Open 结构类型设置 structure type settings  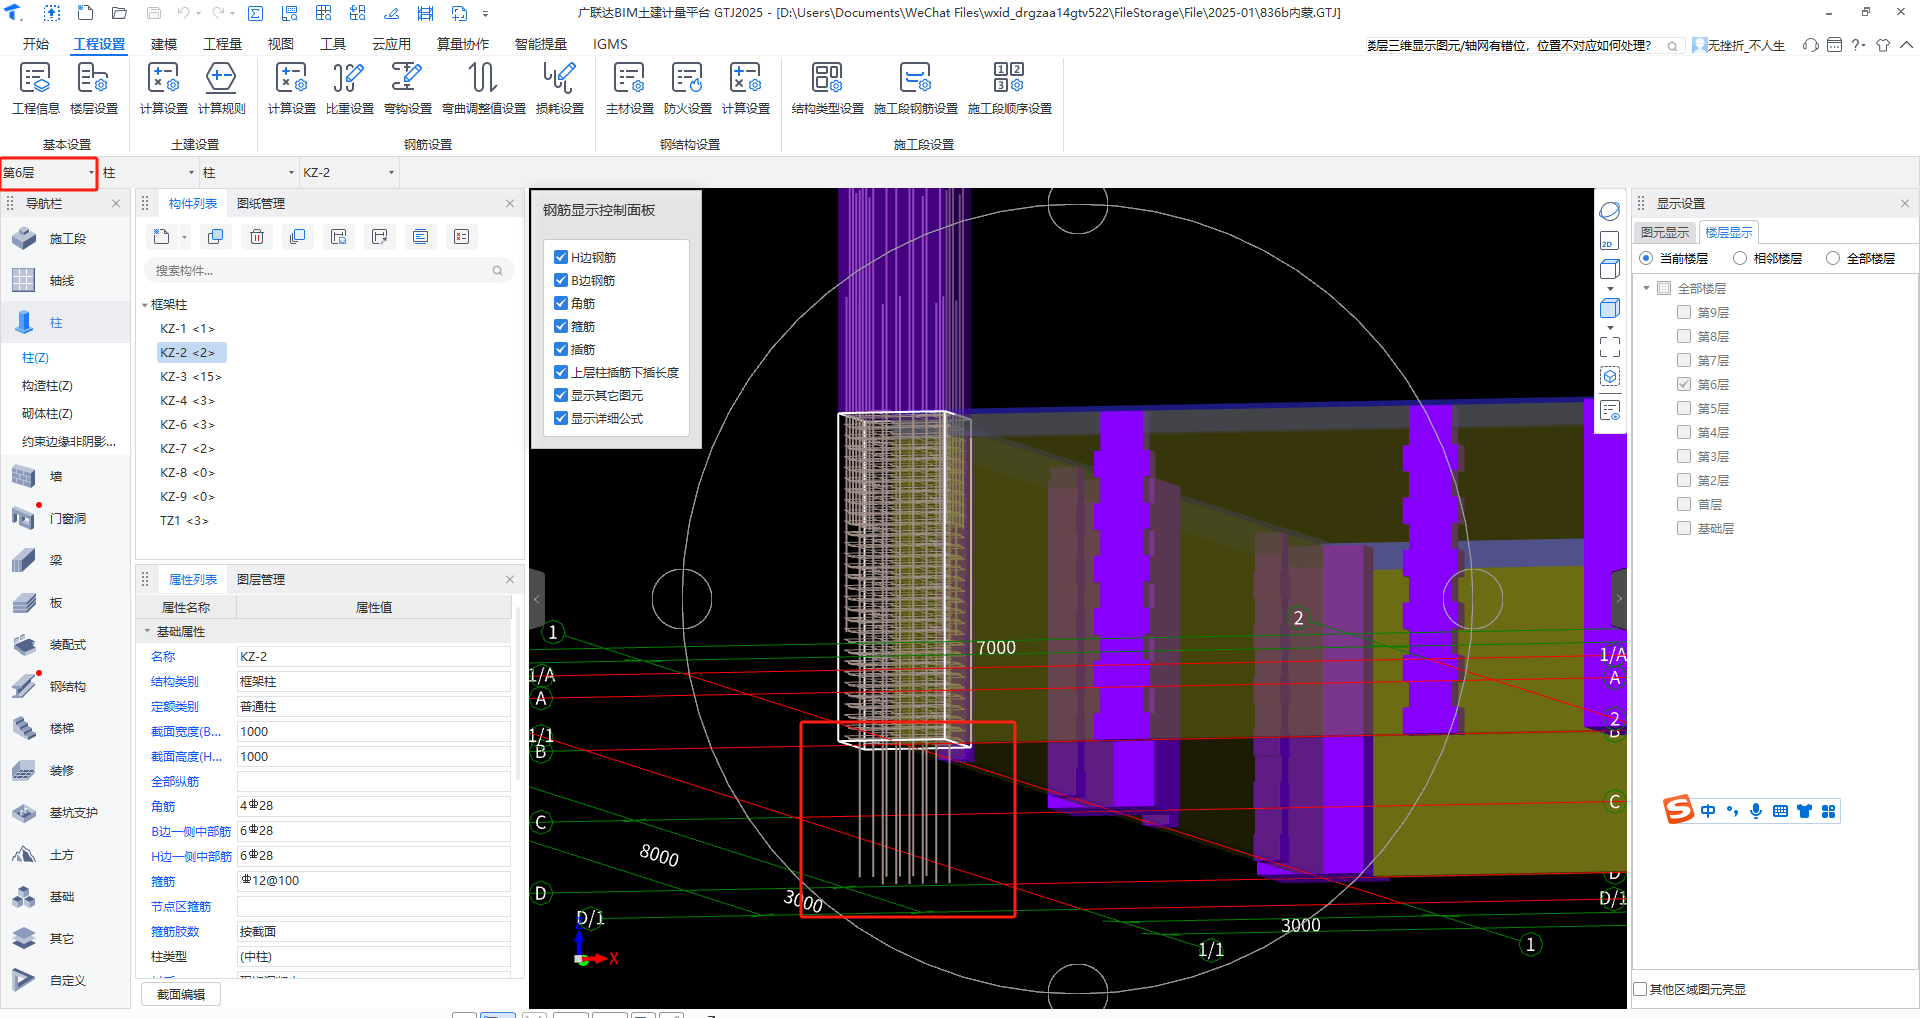(x=827, y=88)
